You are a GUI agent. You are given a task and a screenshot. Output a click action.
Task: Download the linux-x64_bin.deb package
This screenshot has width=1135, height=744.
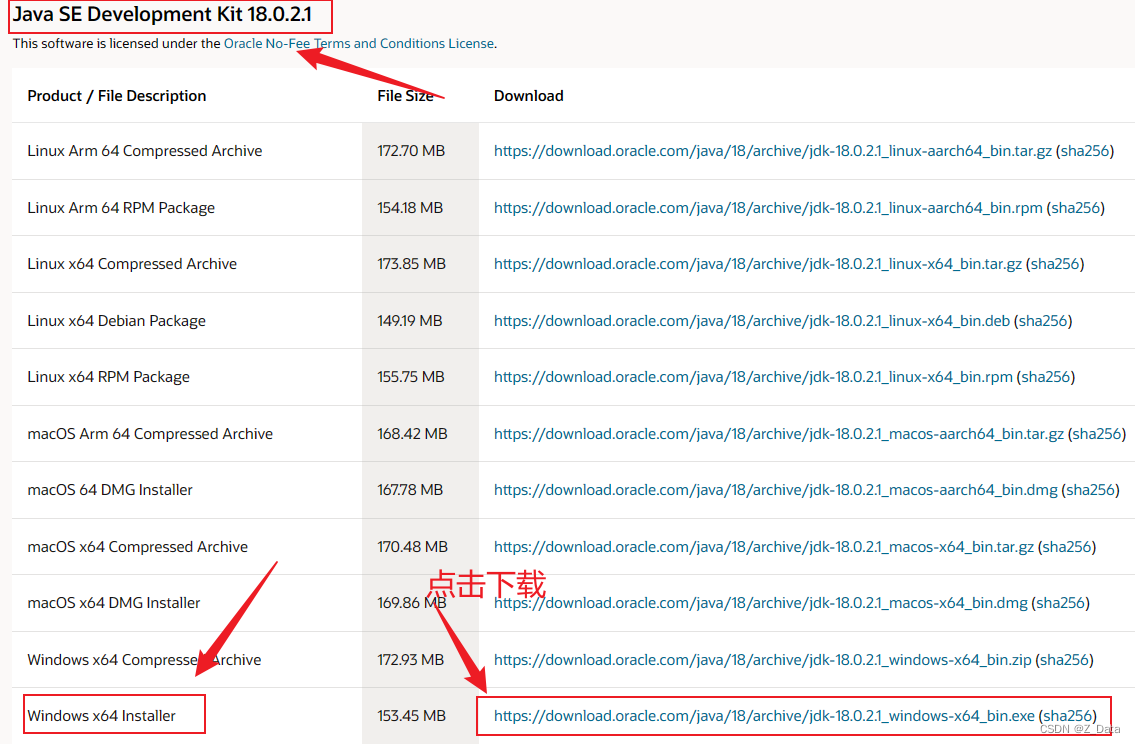751,321
